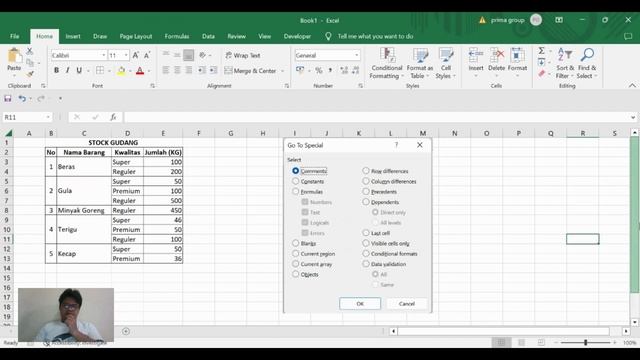Click the Borders icon
The image size is (640, 360).
click(100, 71)
